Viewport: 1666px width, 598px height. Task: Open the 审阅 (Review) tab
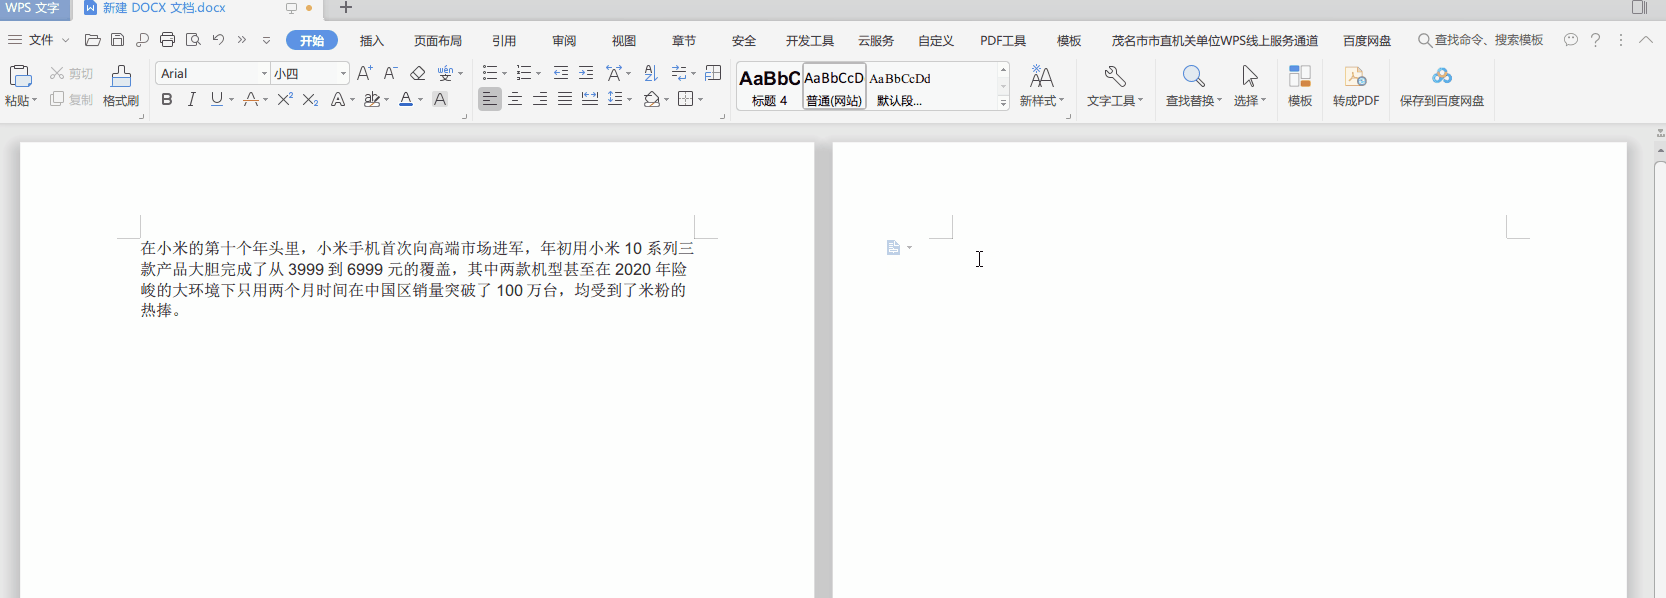pyautogui.click(x=564, y=41)
